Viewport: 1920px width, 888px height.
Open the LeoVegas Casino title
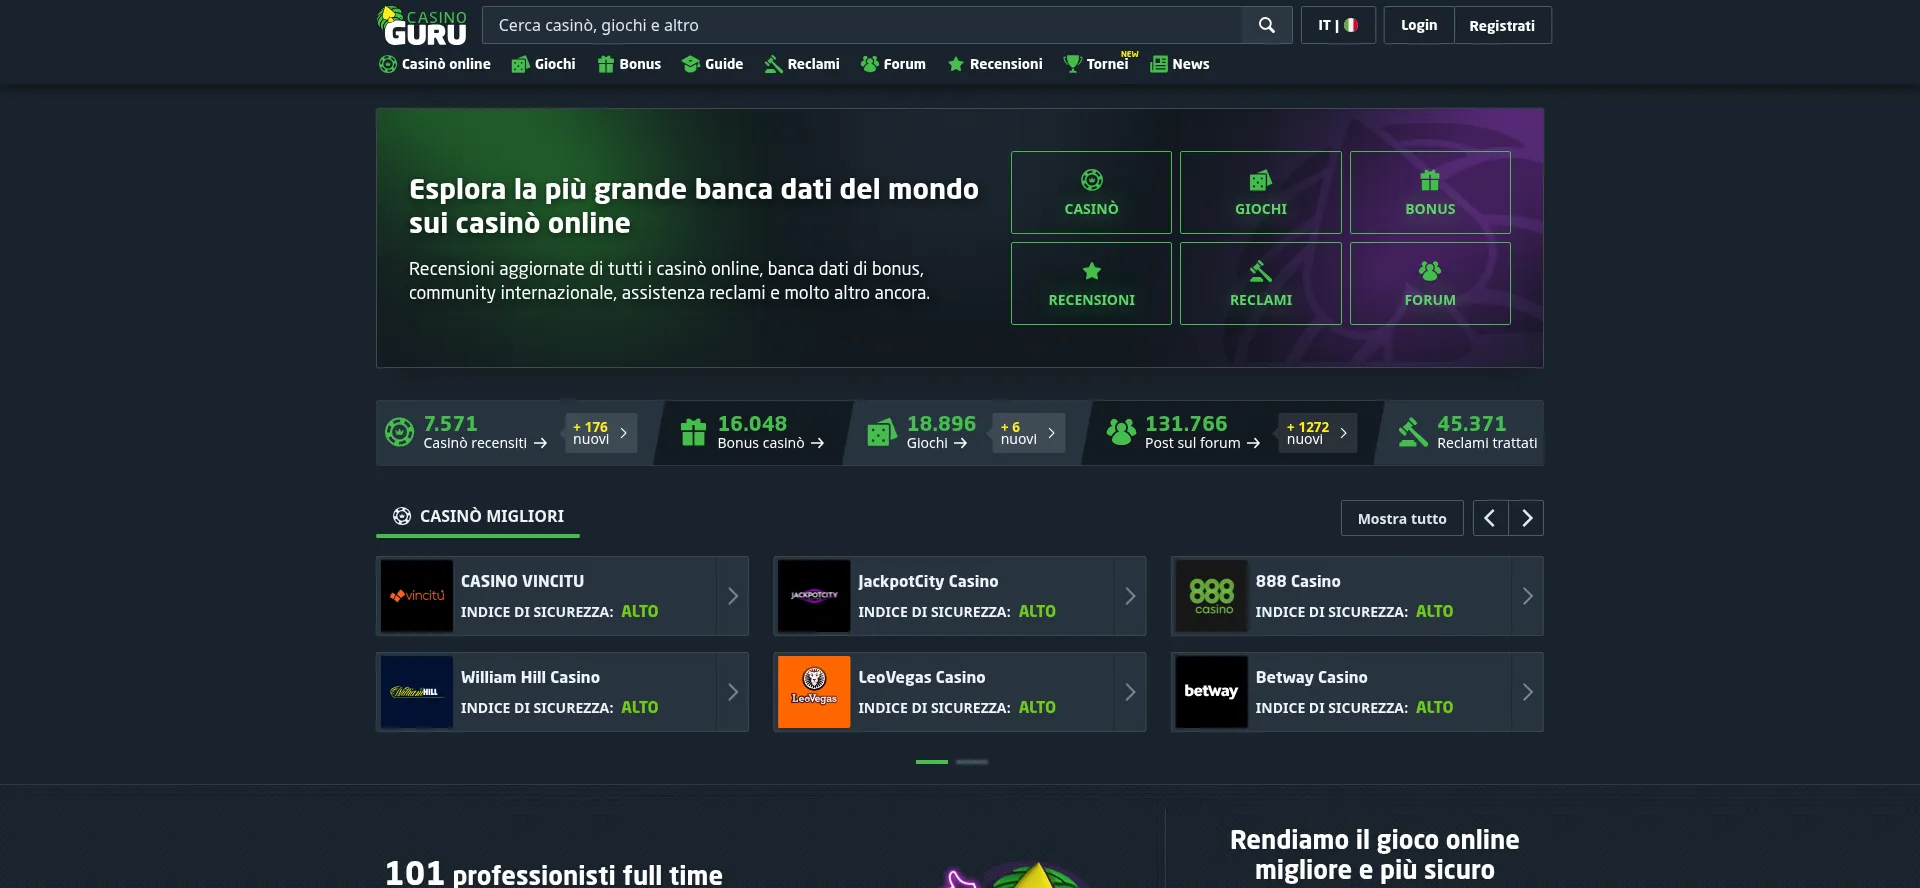pos(922,677)
